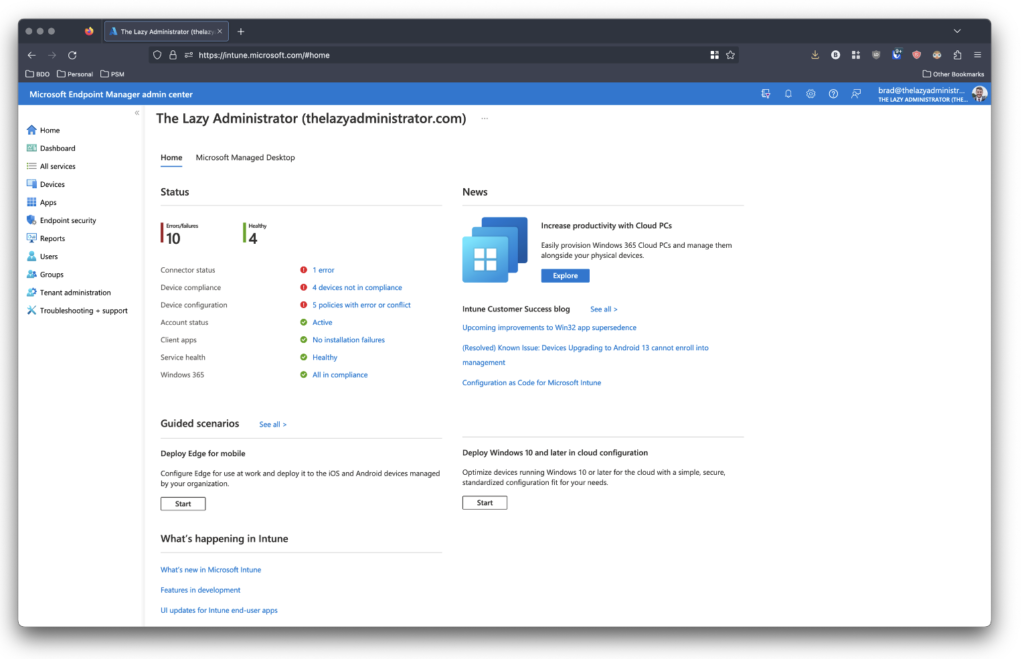The height and width of the screenshot is (659, 1024).
Task: Open settings gear in portal header
Action: pyautogui.click(x=810, y=94)
